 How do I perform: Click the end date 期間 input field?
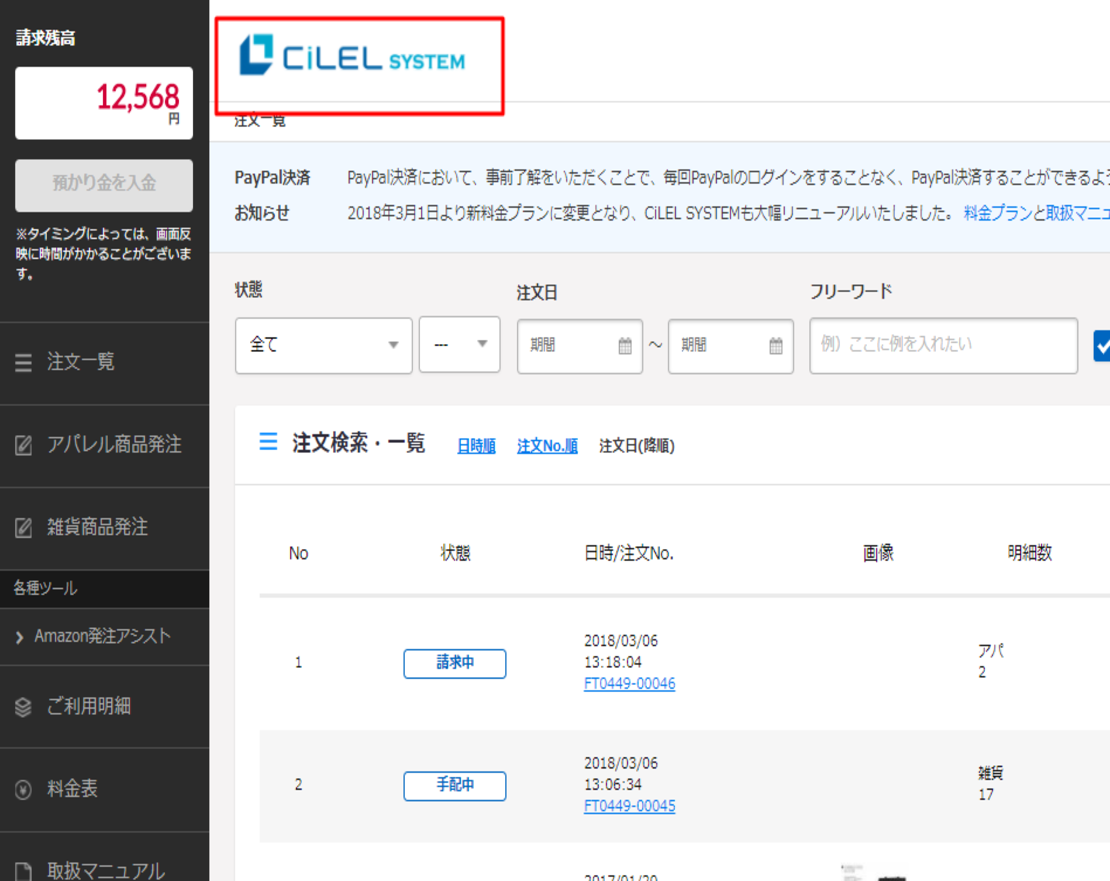tap(731, 346)
